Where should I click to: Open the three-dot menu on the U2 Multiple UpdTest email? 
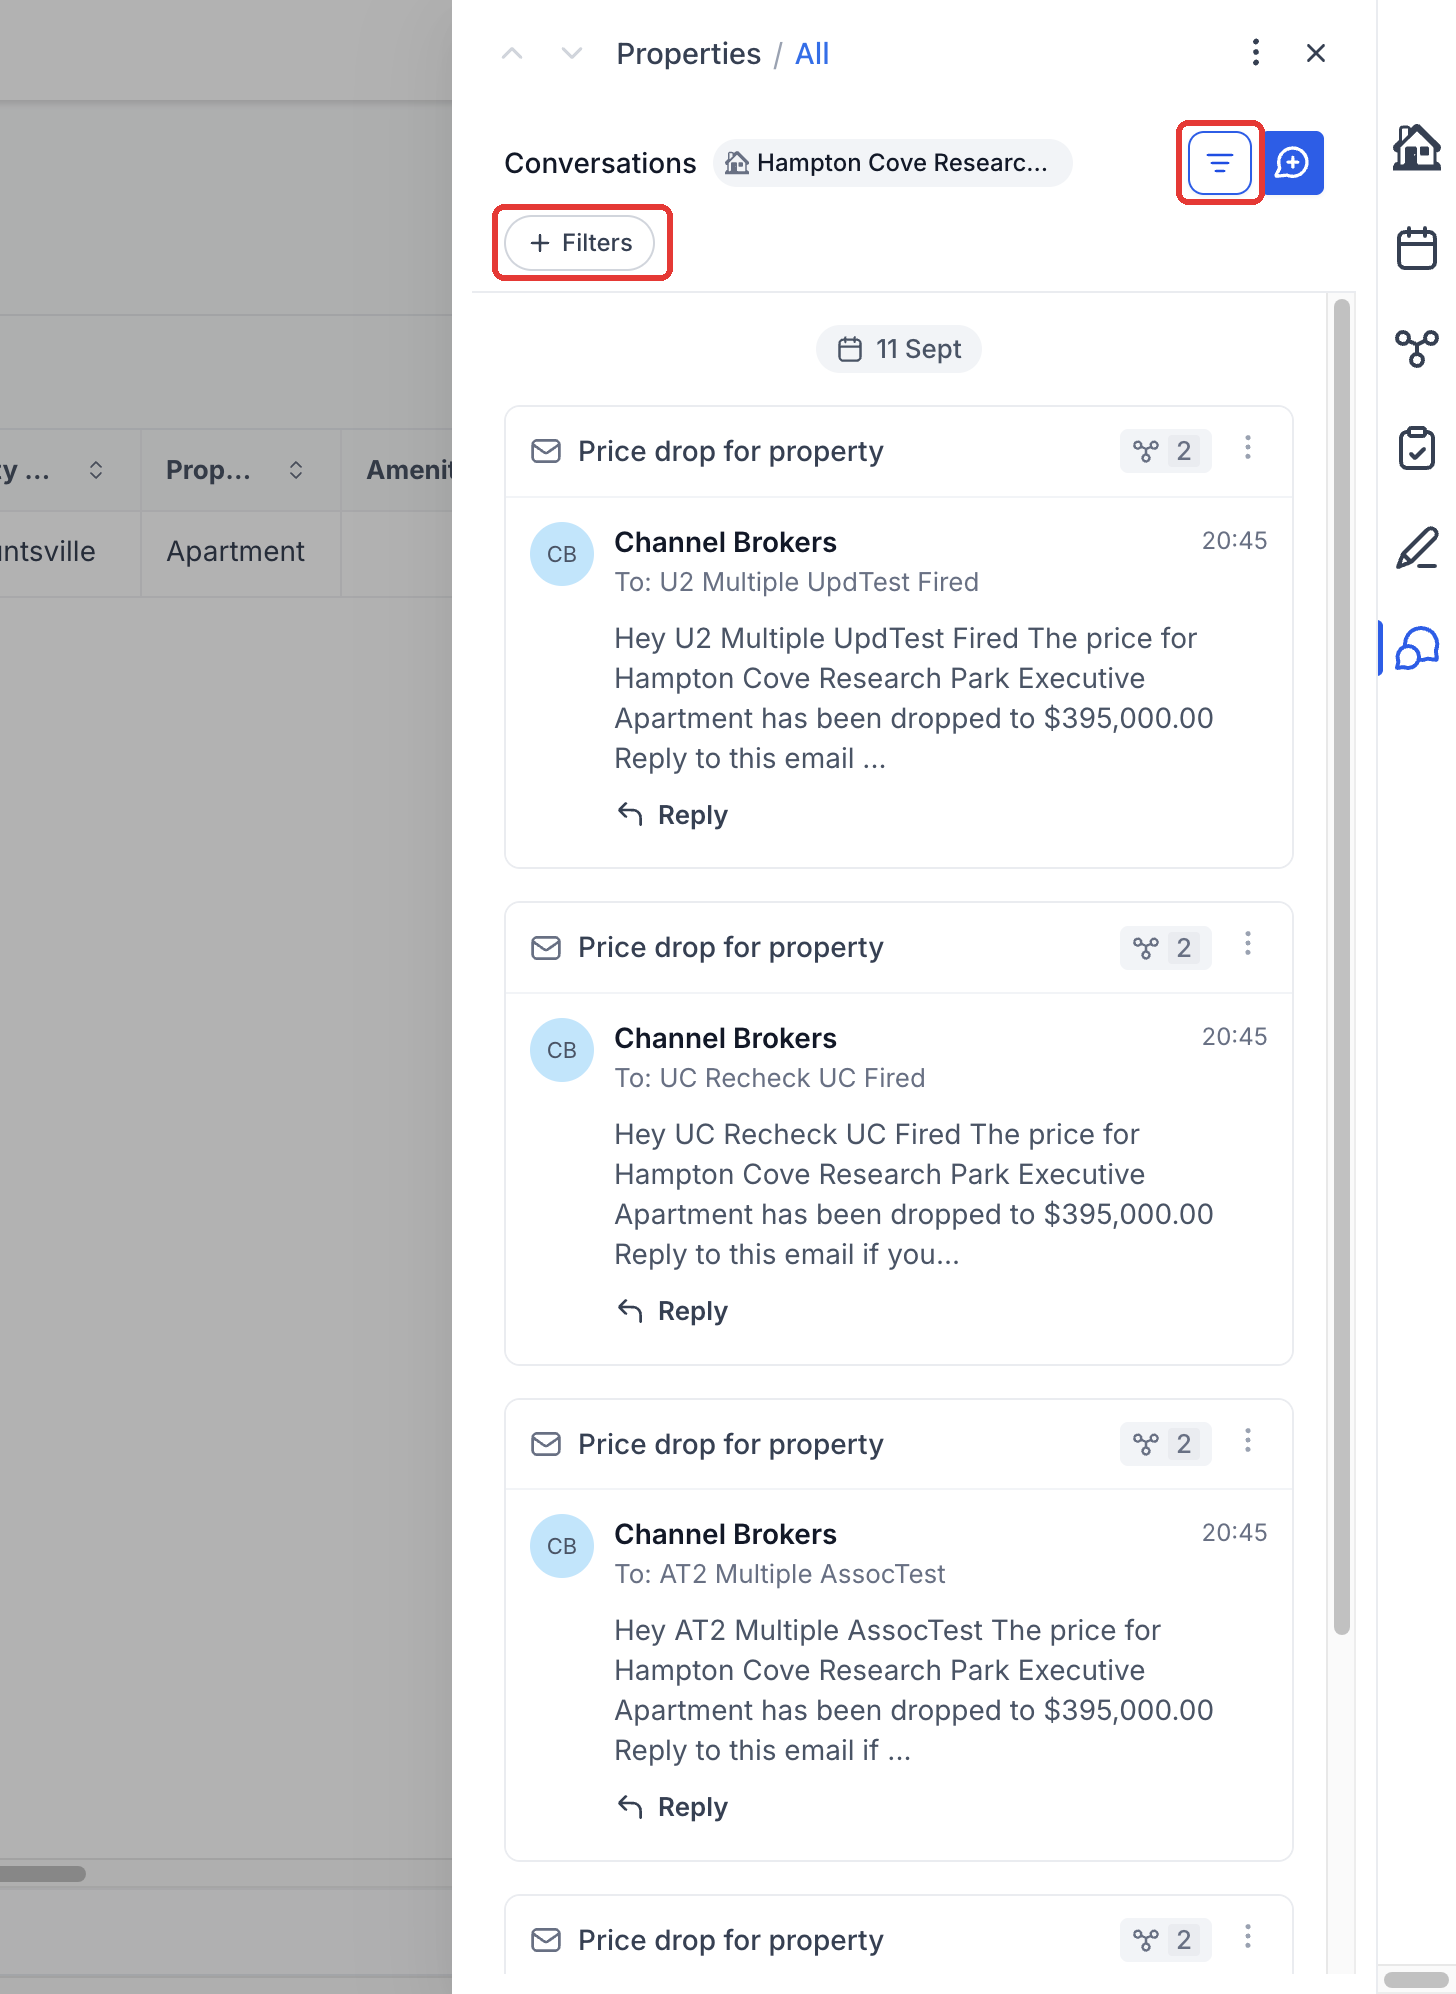pyautogui.click(x=1248, y=448)
